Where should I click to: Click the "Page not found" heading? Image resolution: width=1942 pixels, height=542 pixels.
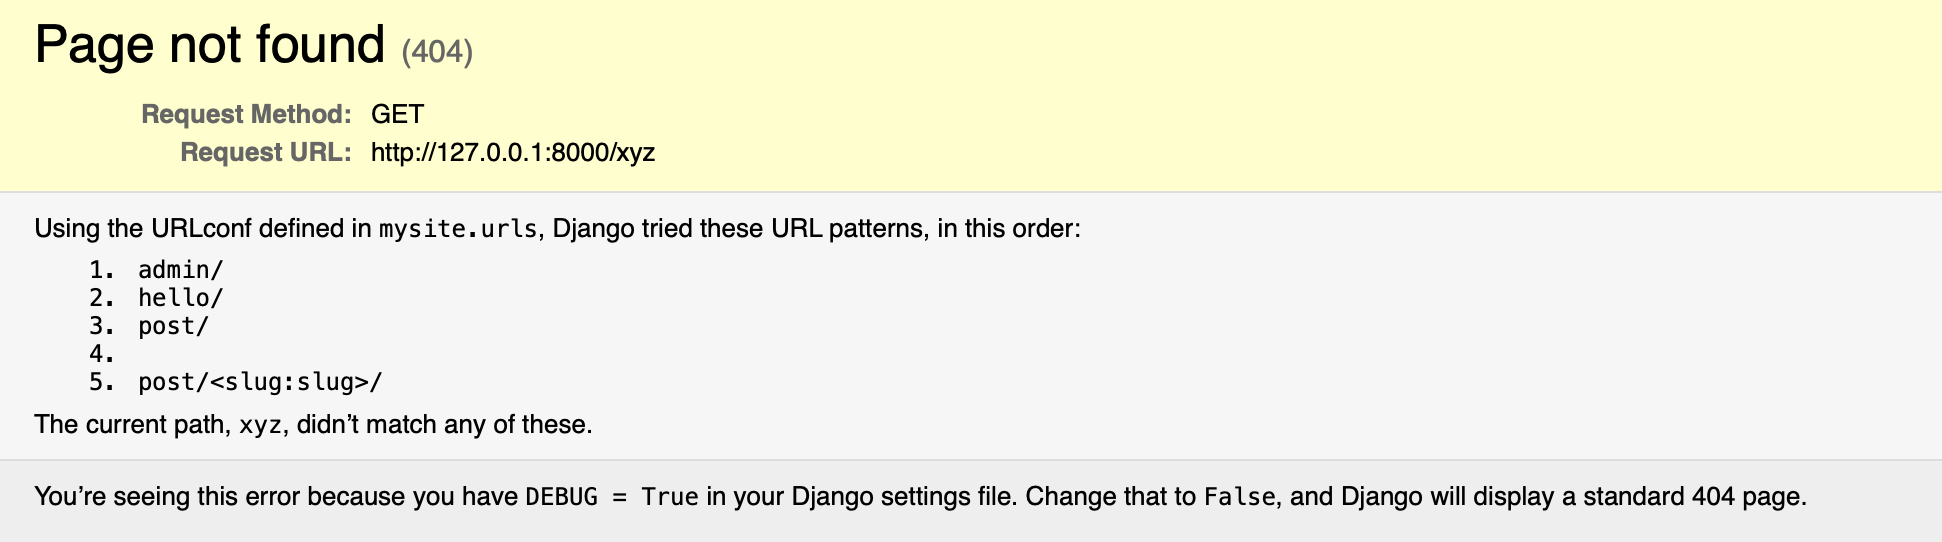(x=209, y=45)
